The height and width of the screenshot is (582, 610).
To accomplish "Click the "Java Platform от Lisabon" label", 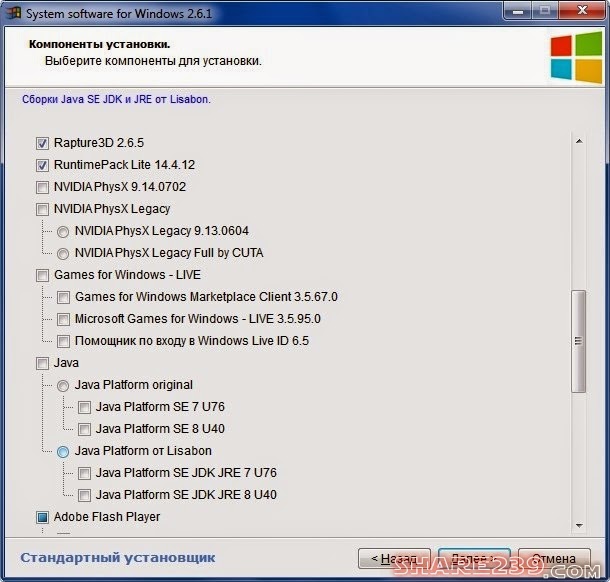I will (143, 451).
